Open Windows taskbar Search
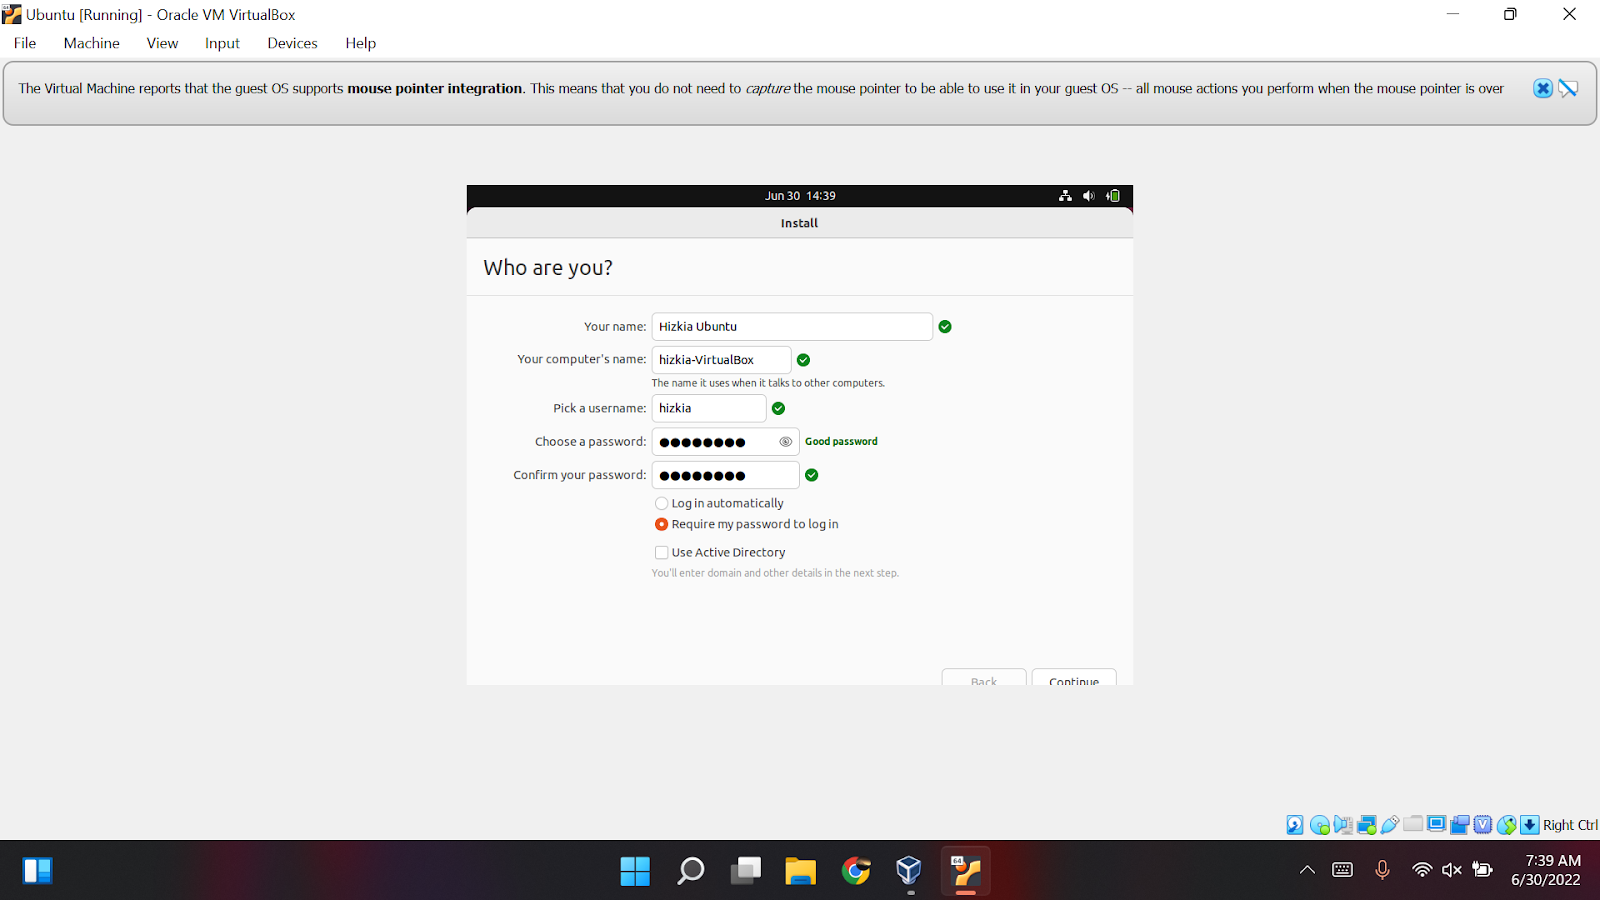Image resolution: width=1600 pixels, height=900 pixels. tap(690, 871)
